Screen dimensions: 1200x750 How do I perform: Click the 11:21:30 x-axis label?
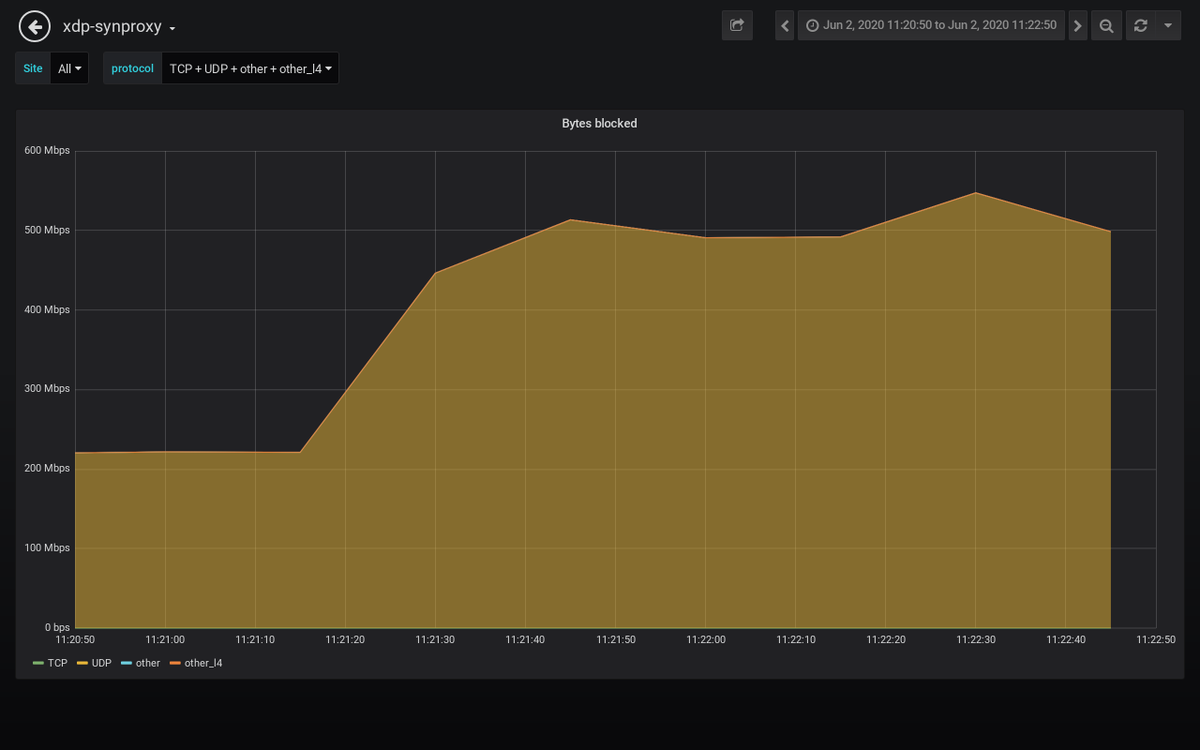click(435, 639)
